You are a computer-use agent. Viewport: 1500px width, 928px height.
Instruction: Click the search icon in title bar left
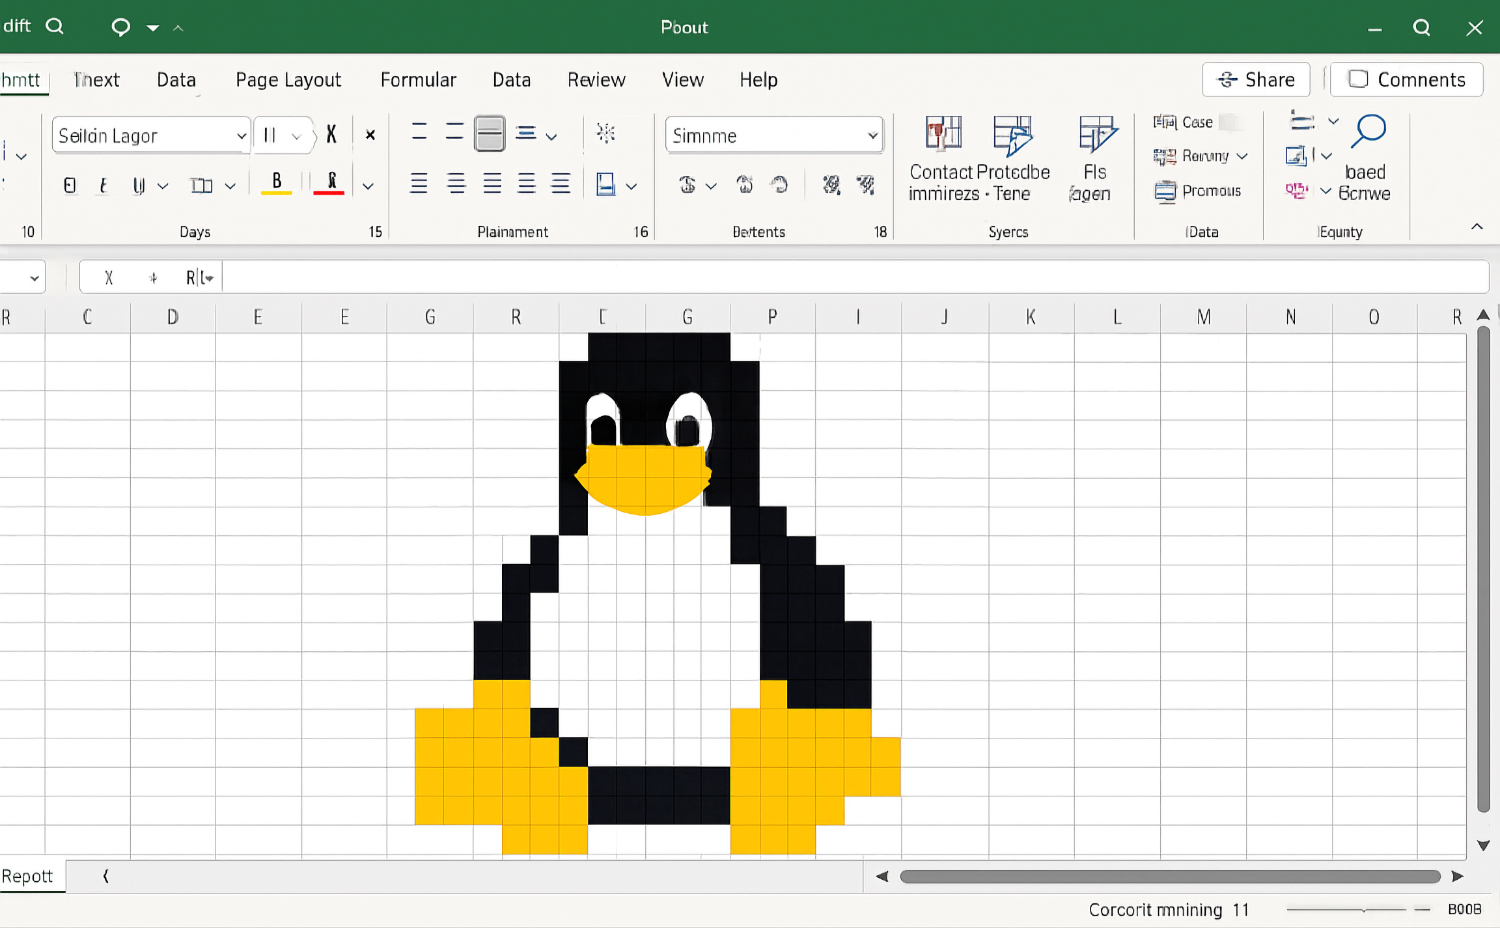tap(55, 27)
